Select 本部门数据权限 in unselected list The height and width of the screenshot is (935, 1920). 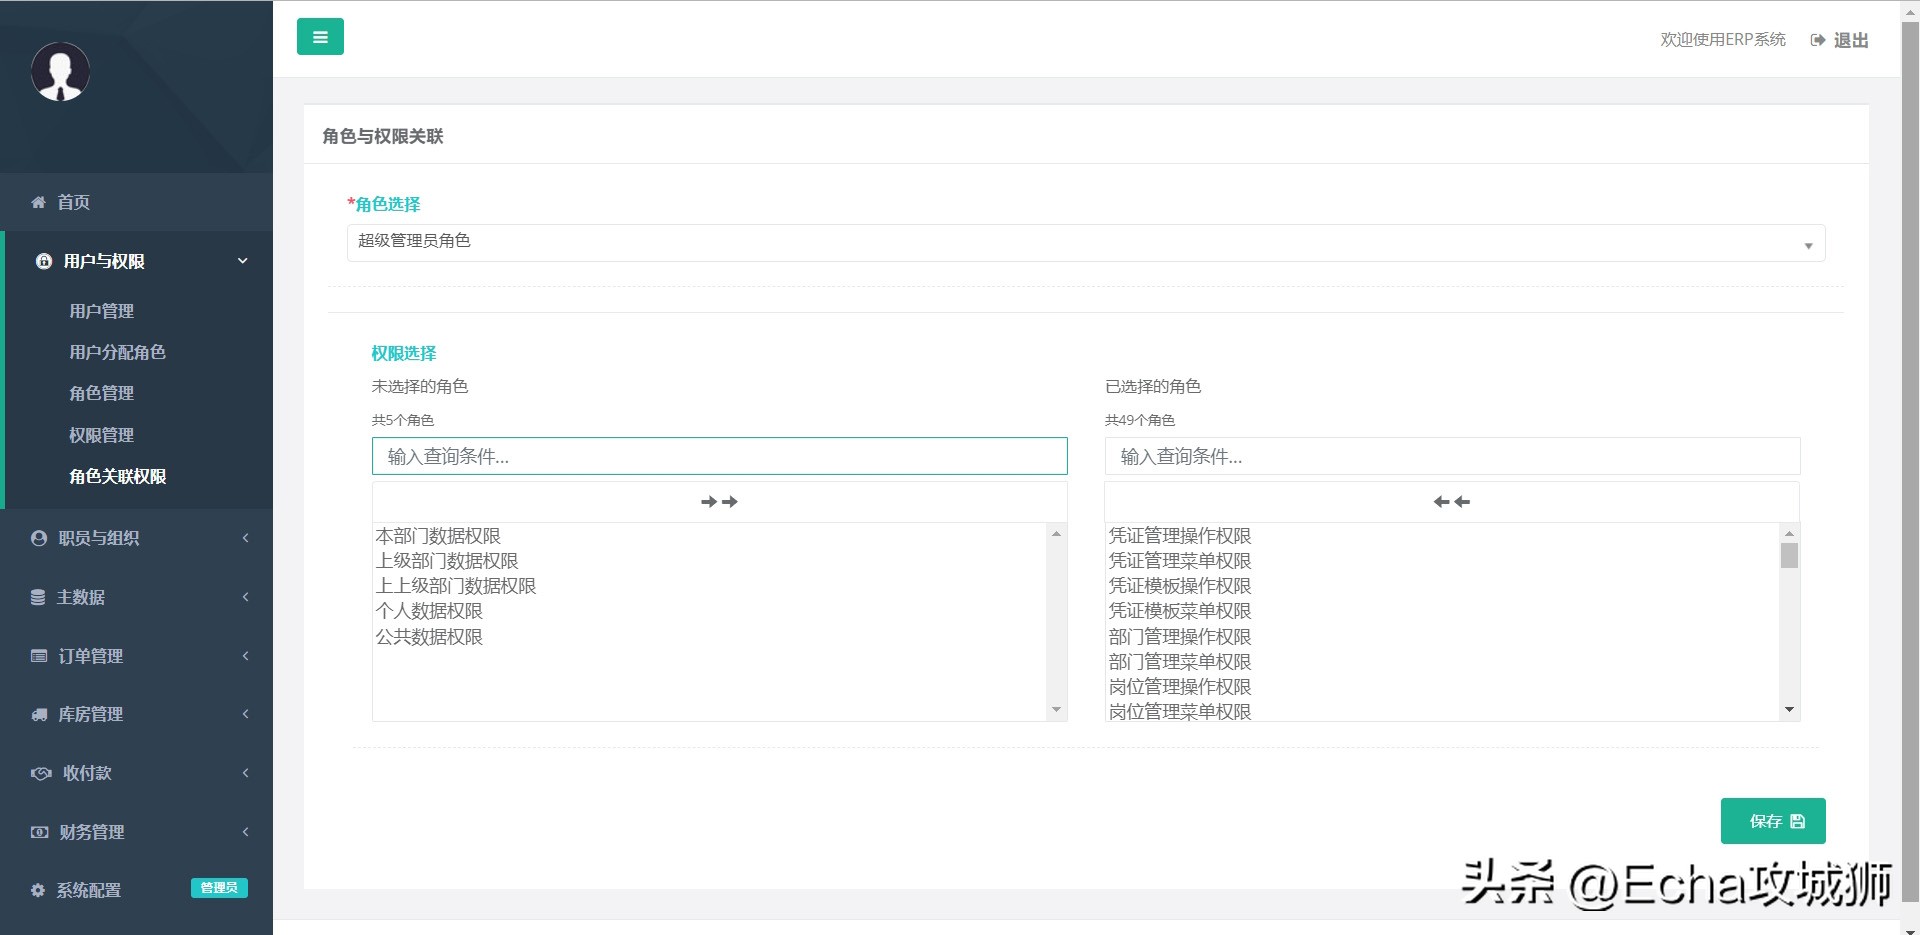tap(436, 536)
